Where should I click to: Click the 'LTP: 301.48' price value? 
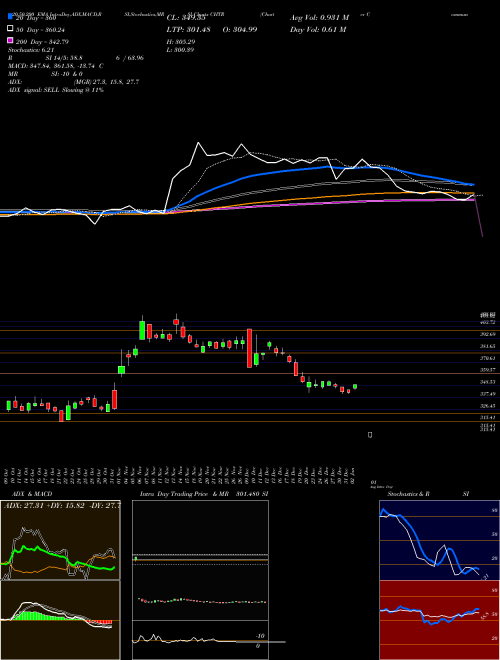tap(189, 29)
